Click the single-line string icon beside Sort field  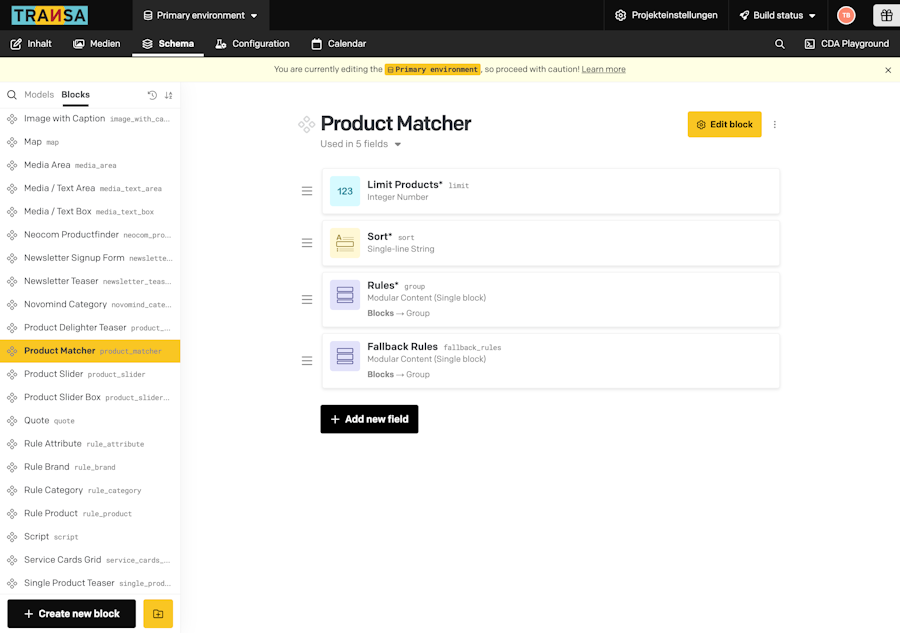[344, 242]
